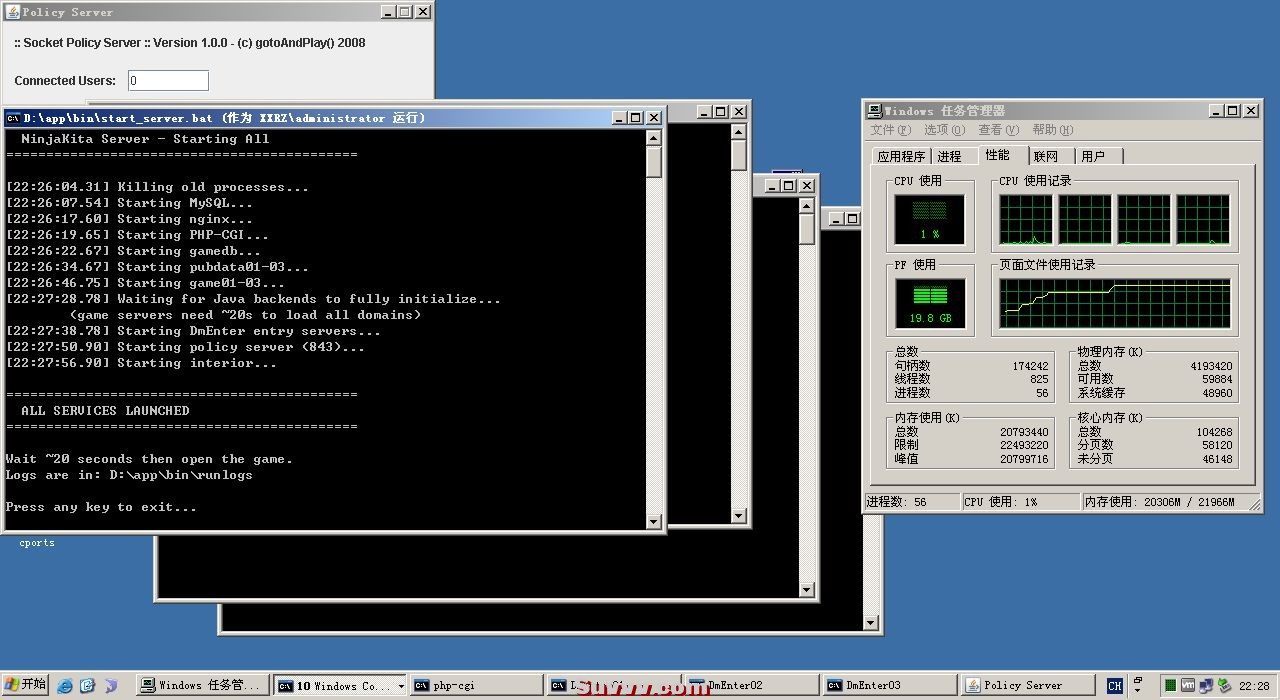Open the Start (开始) menu
Viewport: 1280px width, 700px height.
[x=26, y=685]
